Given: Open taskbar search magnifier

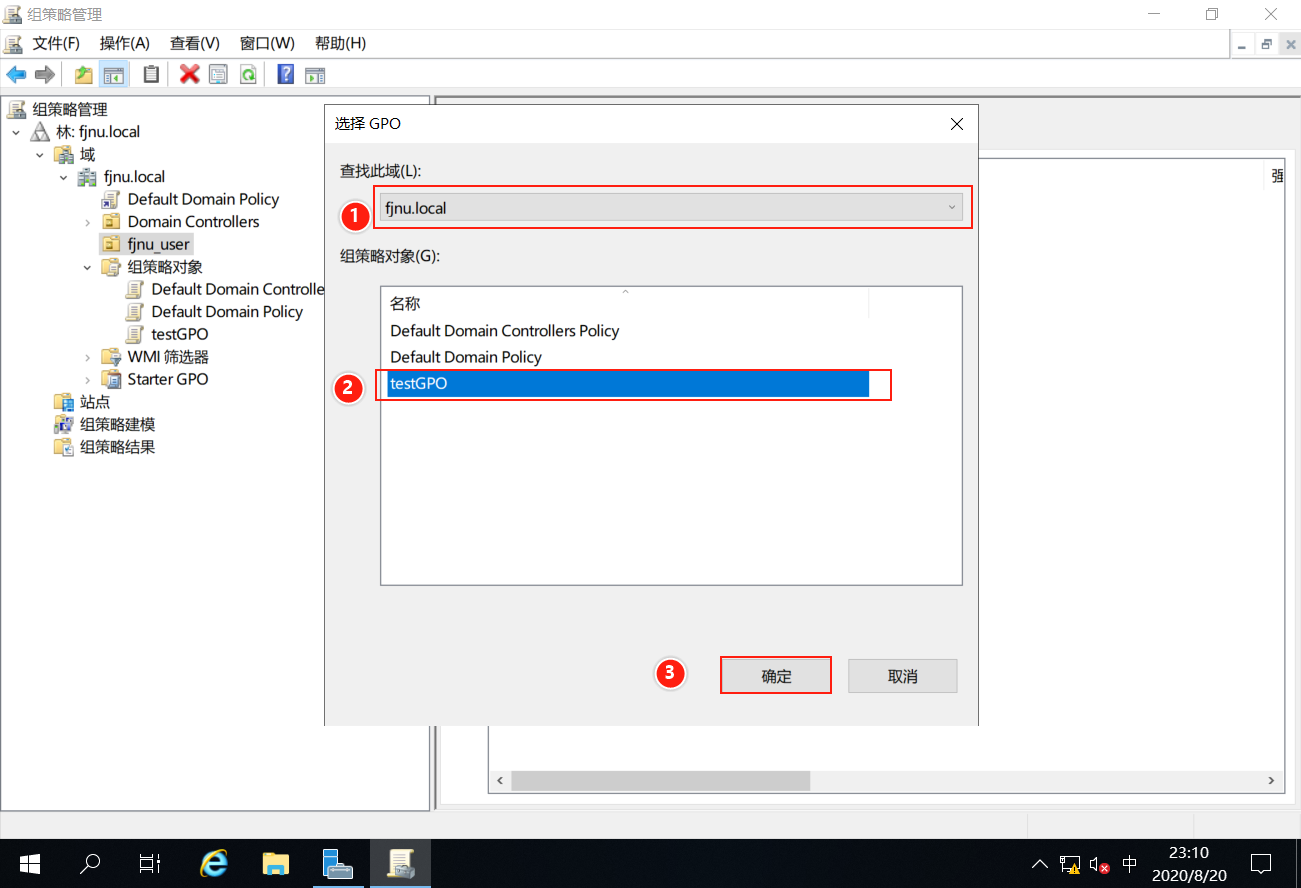Looking at the screenshot, I should (x=90, y=863).
